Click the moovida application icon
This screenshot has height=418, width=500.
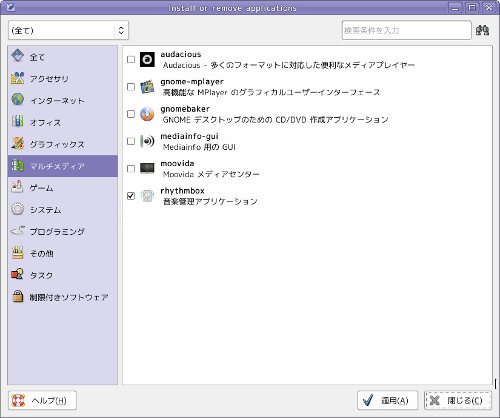tap(147, 168)
